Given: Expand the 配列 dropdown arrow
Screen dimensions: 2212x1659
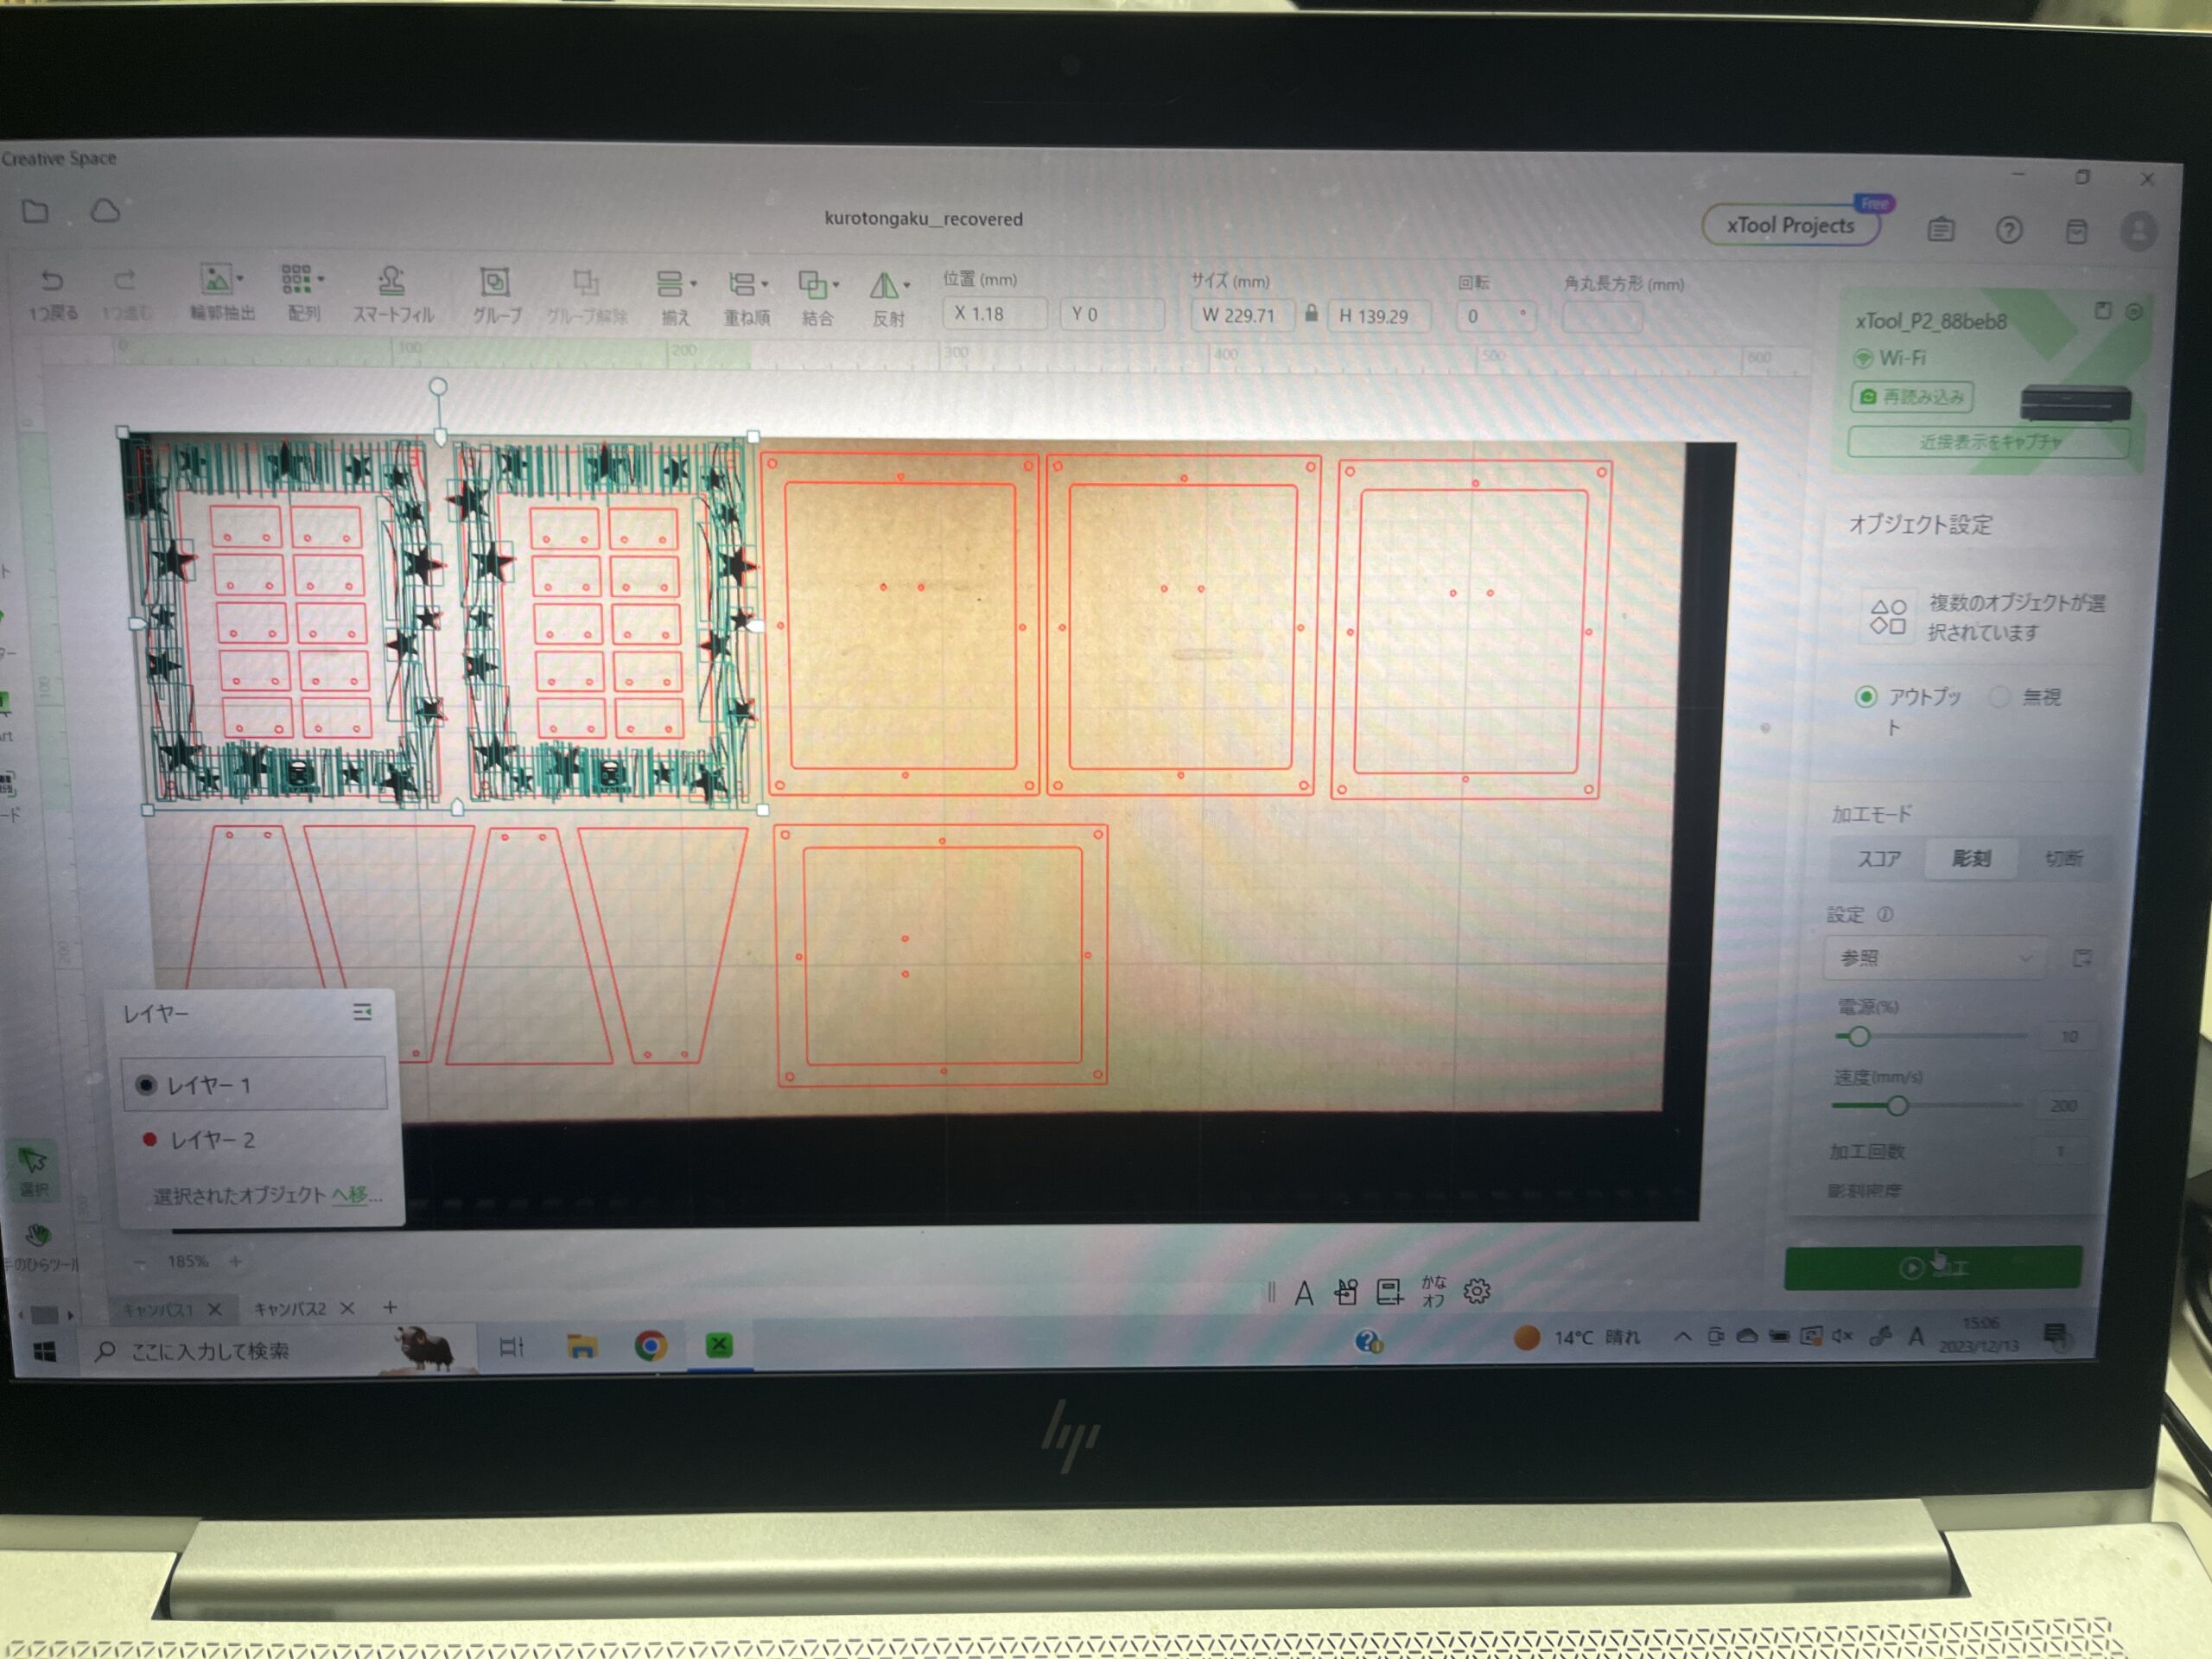Looking at the screenshot, I should click(x=321, y=279).
